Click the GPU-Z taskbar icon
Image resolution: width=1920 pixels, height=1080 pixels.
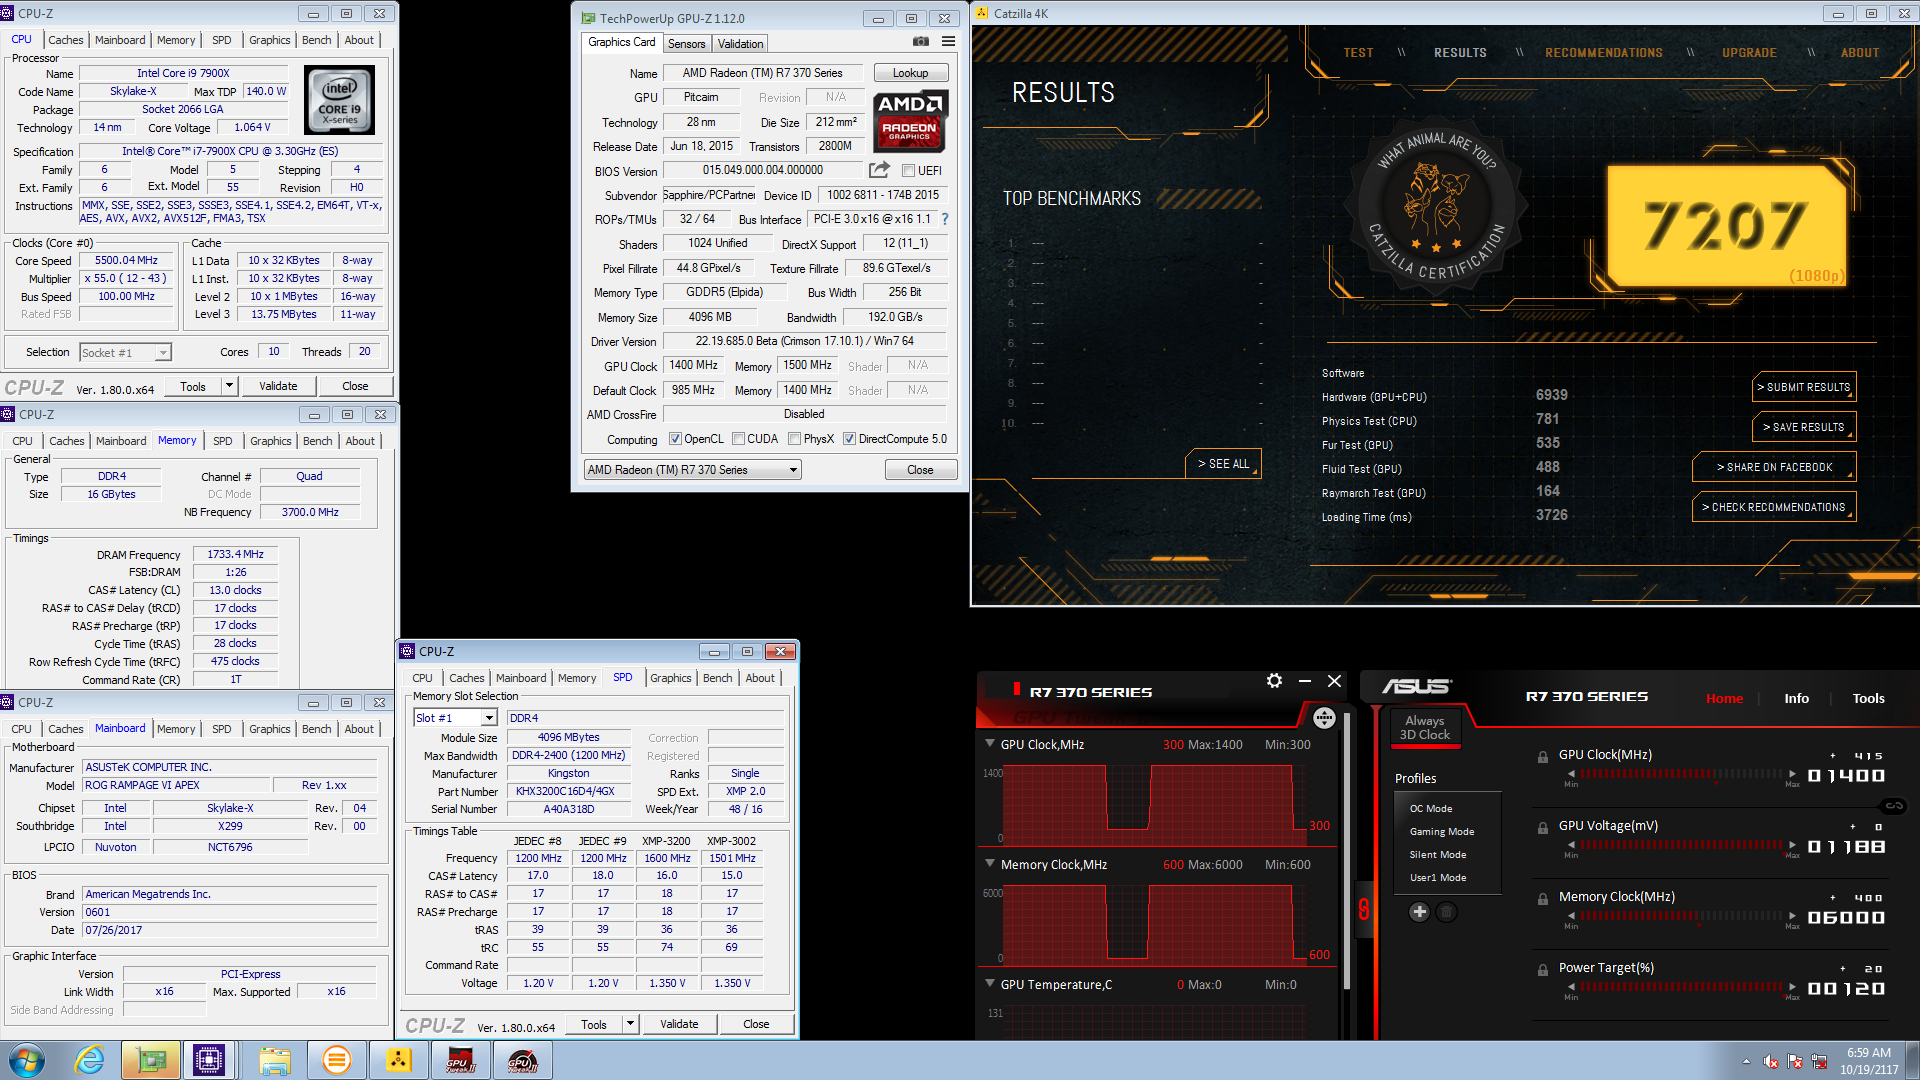tap(151, 1060)
